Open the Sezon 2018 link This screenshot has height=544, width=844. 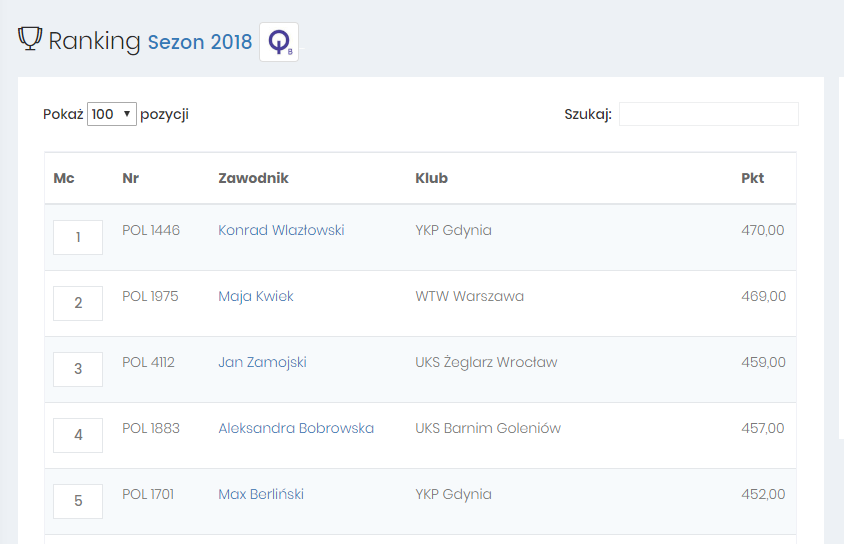(200, 42)
